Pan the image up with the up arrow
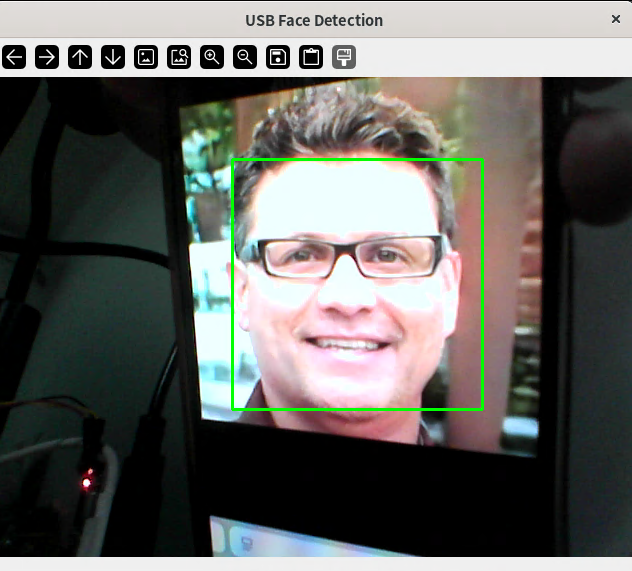This screenshot has height=571, width=632. pos(80,57)
